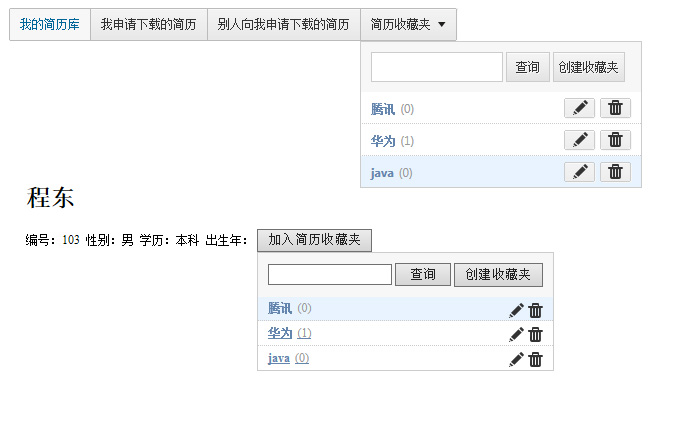Delete the 腾讯 folder in top dropdown panel
The image size is (693, 435).
tap(615, 108)
